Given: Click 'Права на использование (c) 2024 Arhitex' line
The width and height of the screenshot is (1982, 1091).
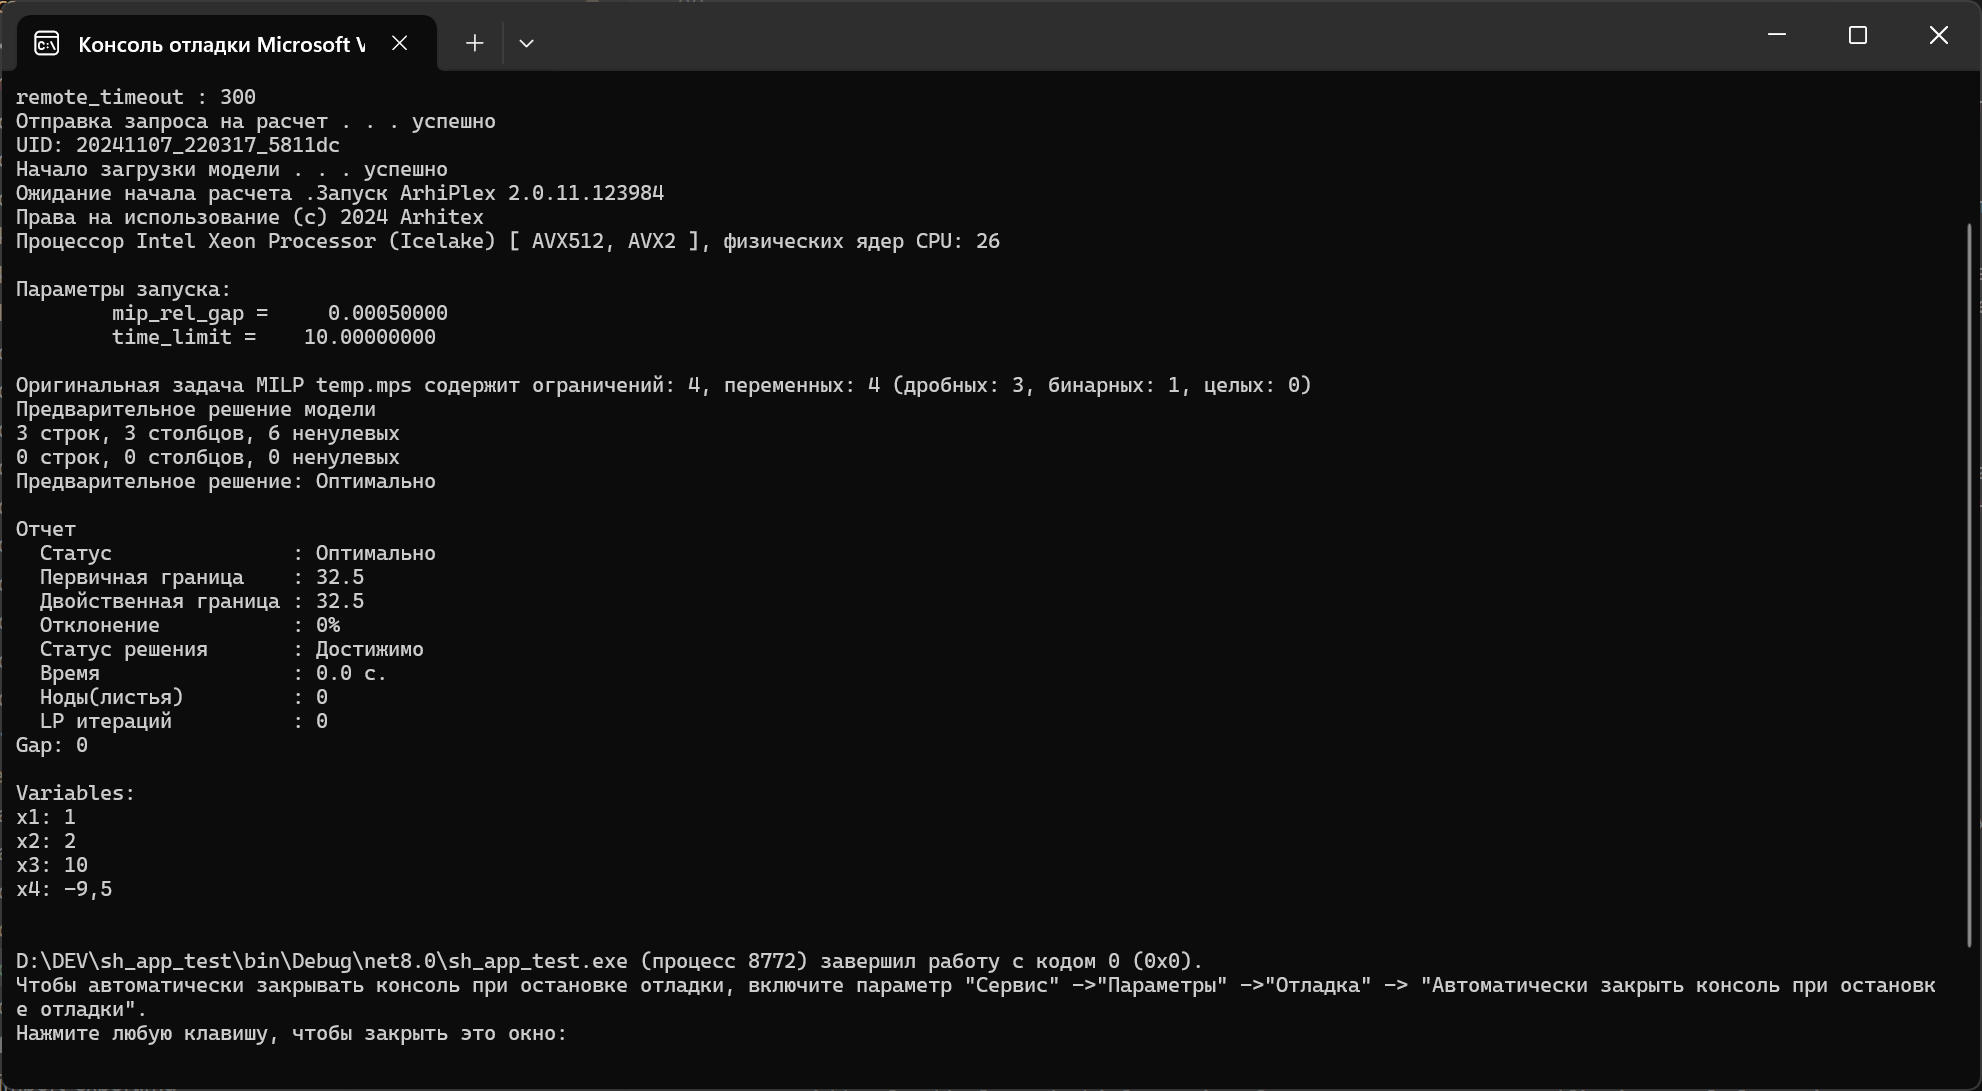Looking at the screenshot, I should pyautogui.click(x=250, y=217).
